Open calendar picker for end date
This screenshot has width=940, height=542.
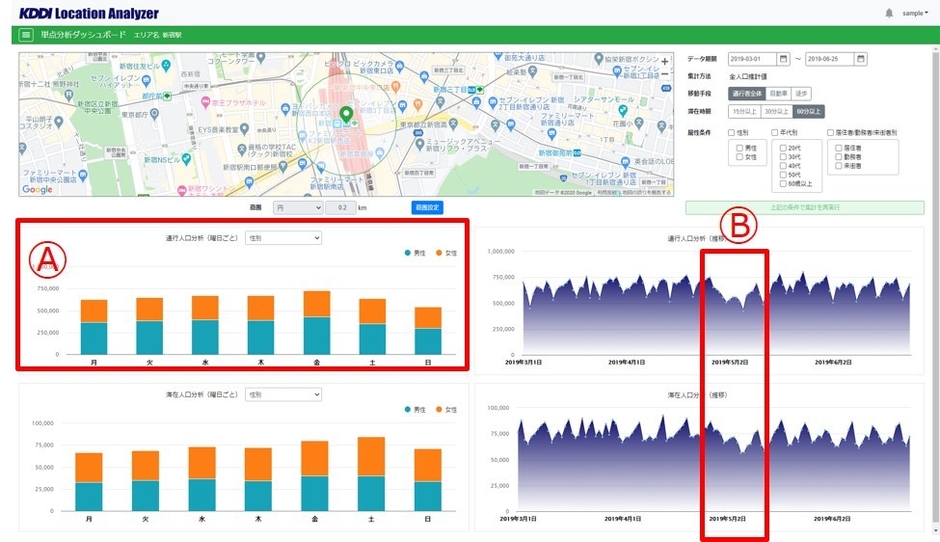pyautogui.click(x=860, y=59)
